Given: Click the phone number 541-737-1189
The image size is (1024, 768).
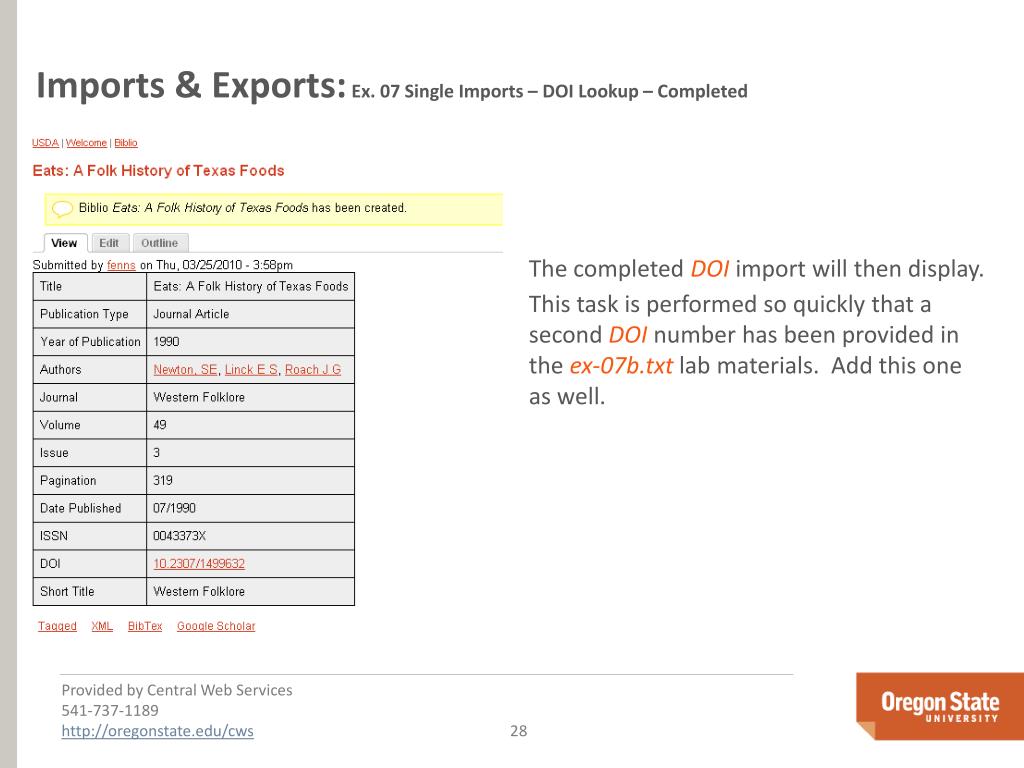Looking at the screenshot, I should (110, 711).
